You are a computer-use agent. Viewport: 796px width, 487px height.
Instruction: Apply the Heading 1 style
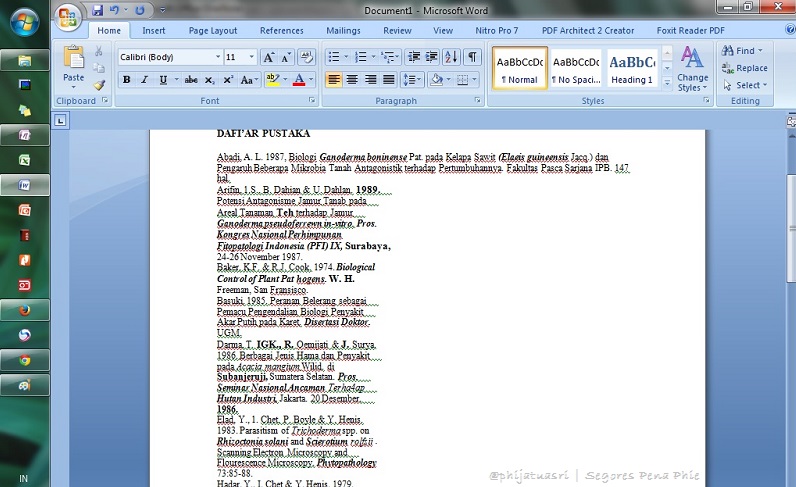click(x=632, y=68)
